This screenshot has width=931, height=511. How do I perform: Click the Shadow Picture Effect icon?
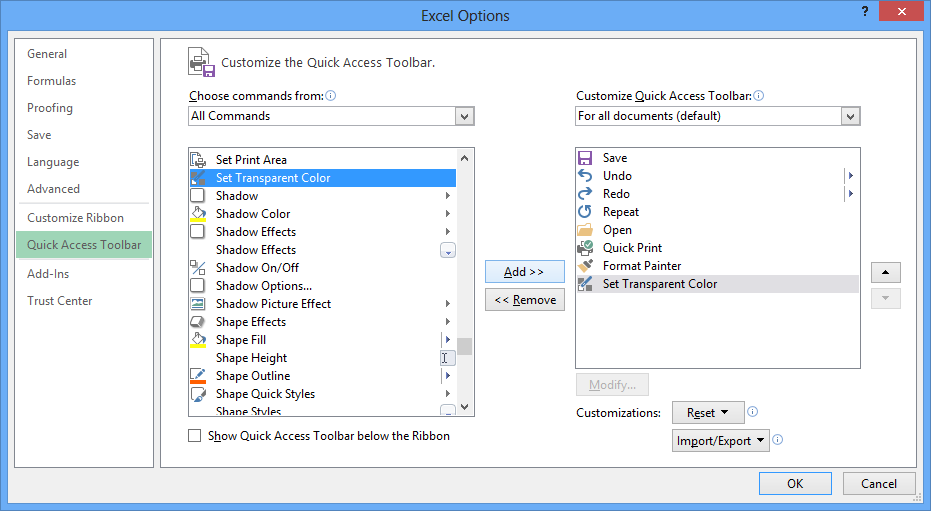[198, 304]
